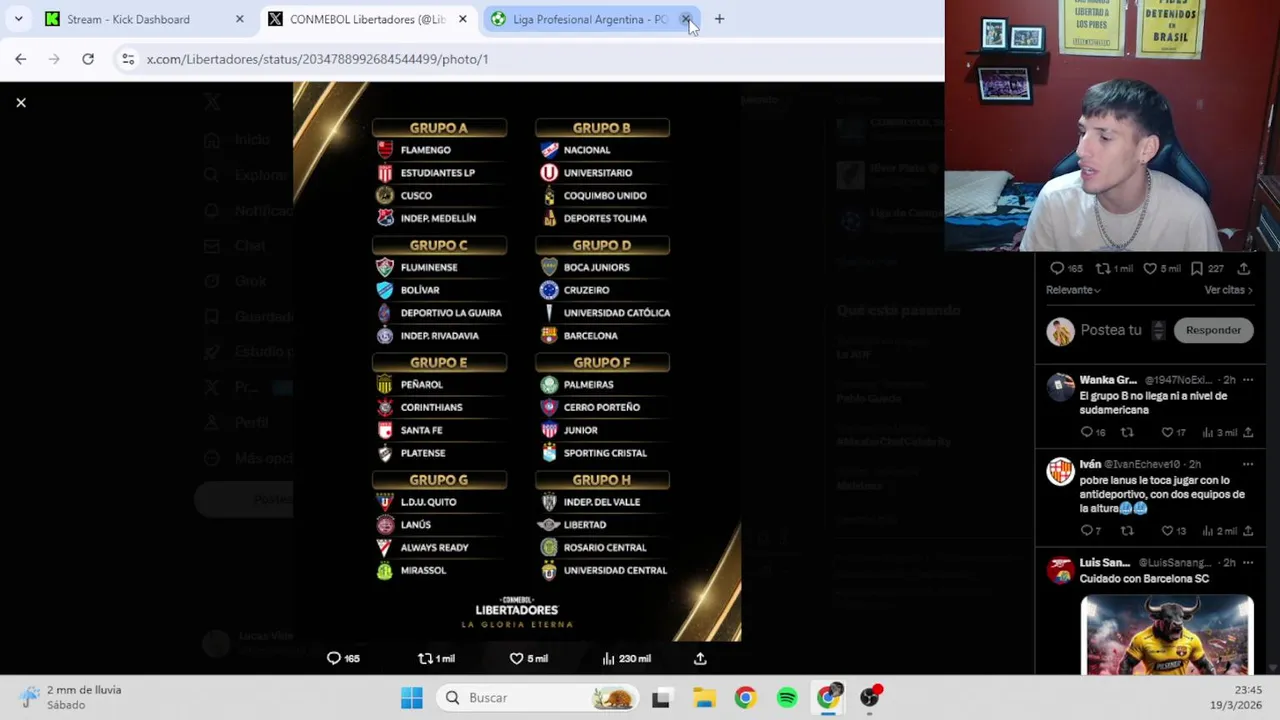Repost Iván comment
Screen dimensions: 1280x720
(x=1127, y=531)
